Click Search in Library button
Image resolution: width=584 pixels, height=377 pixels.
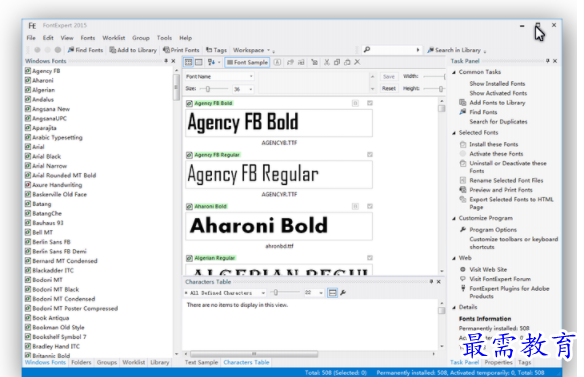point(454,50)
